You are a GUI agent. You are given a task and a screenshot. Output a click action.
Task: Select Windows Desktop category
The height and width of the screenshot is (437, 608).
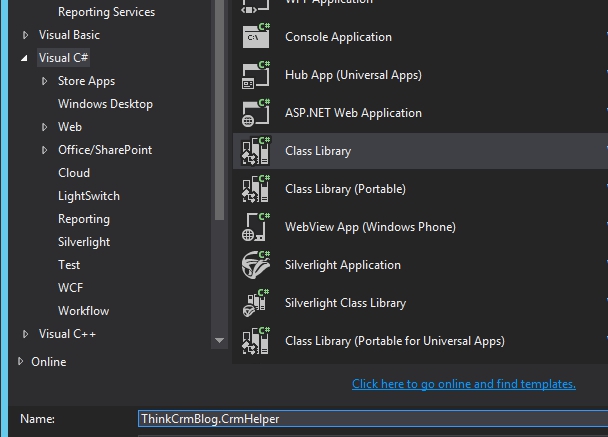pos(105,104)
